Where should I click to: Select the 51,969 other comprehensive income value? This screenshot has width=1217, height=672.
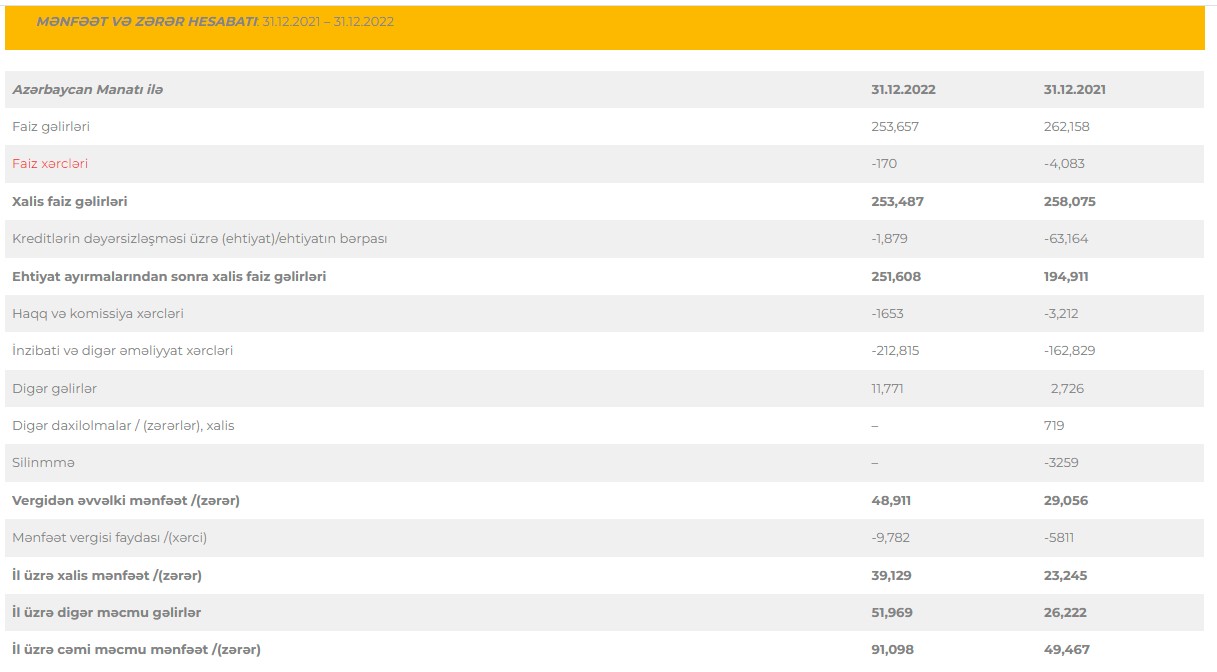(x=892, y=612)
